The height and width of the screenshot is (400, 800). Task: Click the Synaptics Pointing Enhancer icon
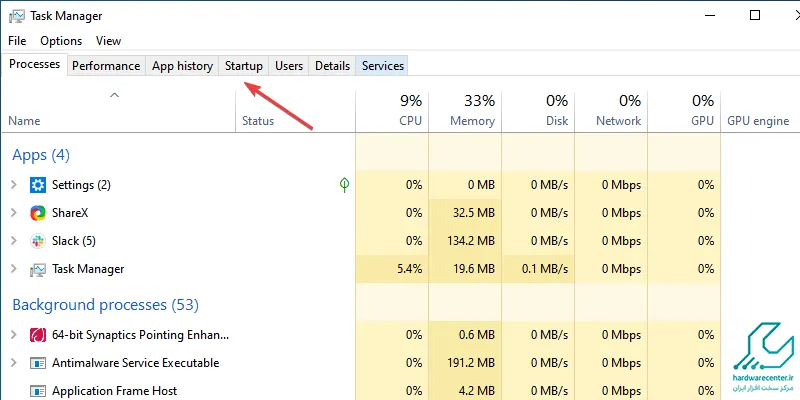[38, 335]
